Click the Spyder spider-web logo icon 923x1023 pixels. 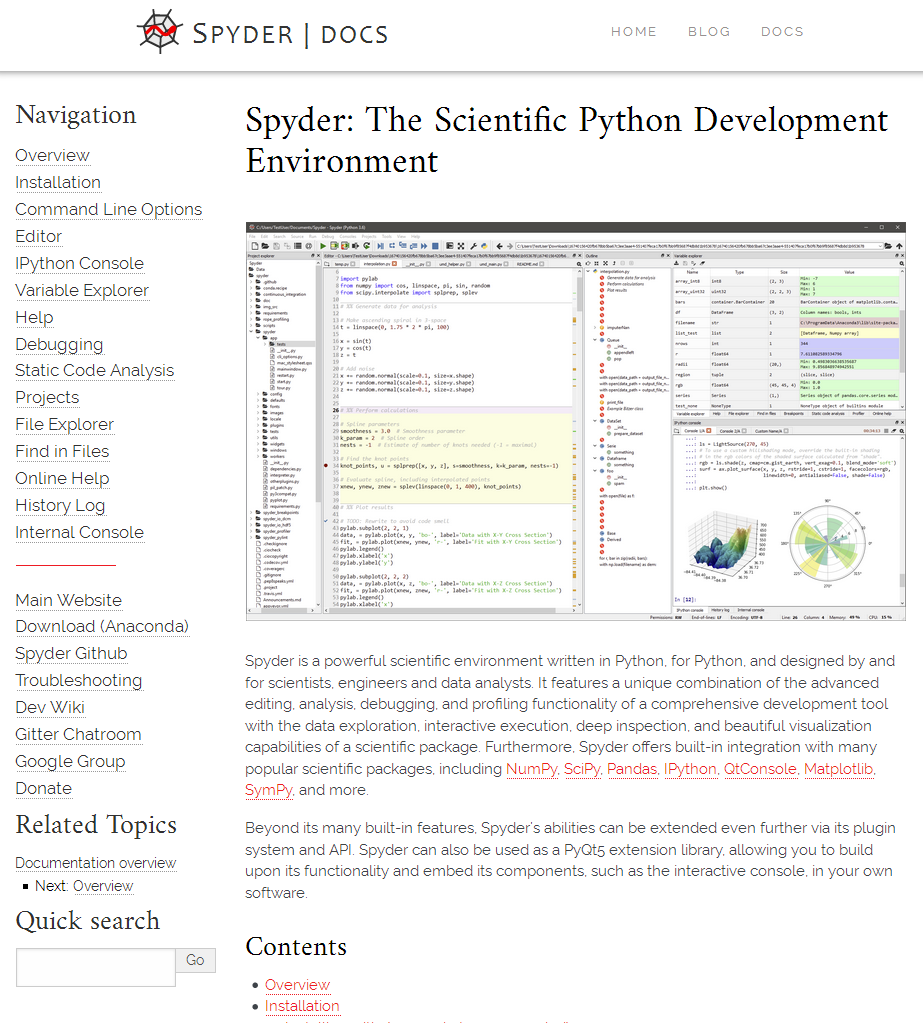[159, 31]
